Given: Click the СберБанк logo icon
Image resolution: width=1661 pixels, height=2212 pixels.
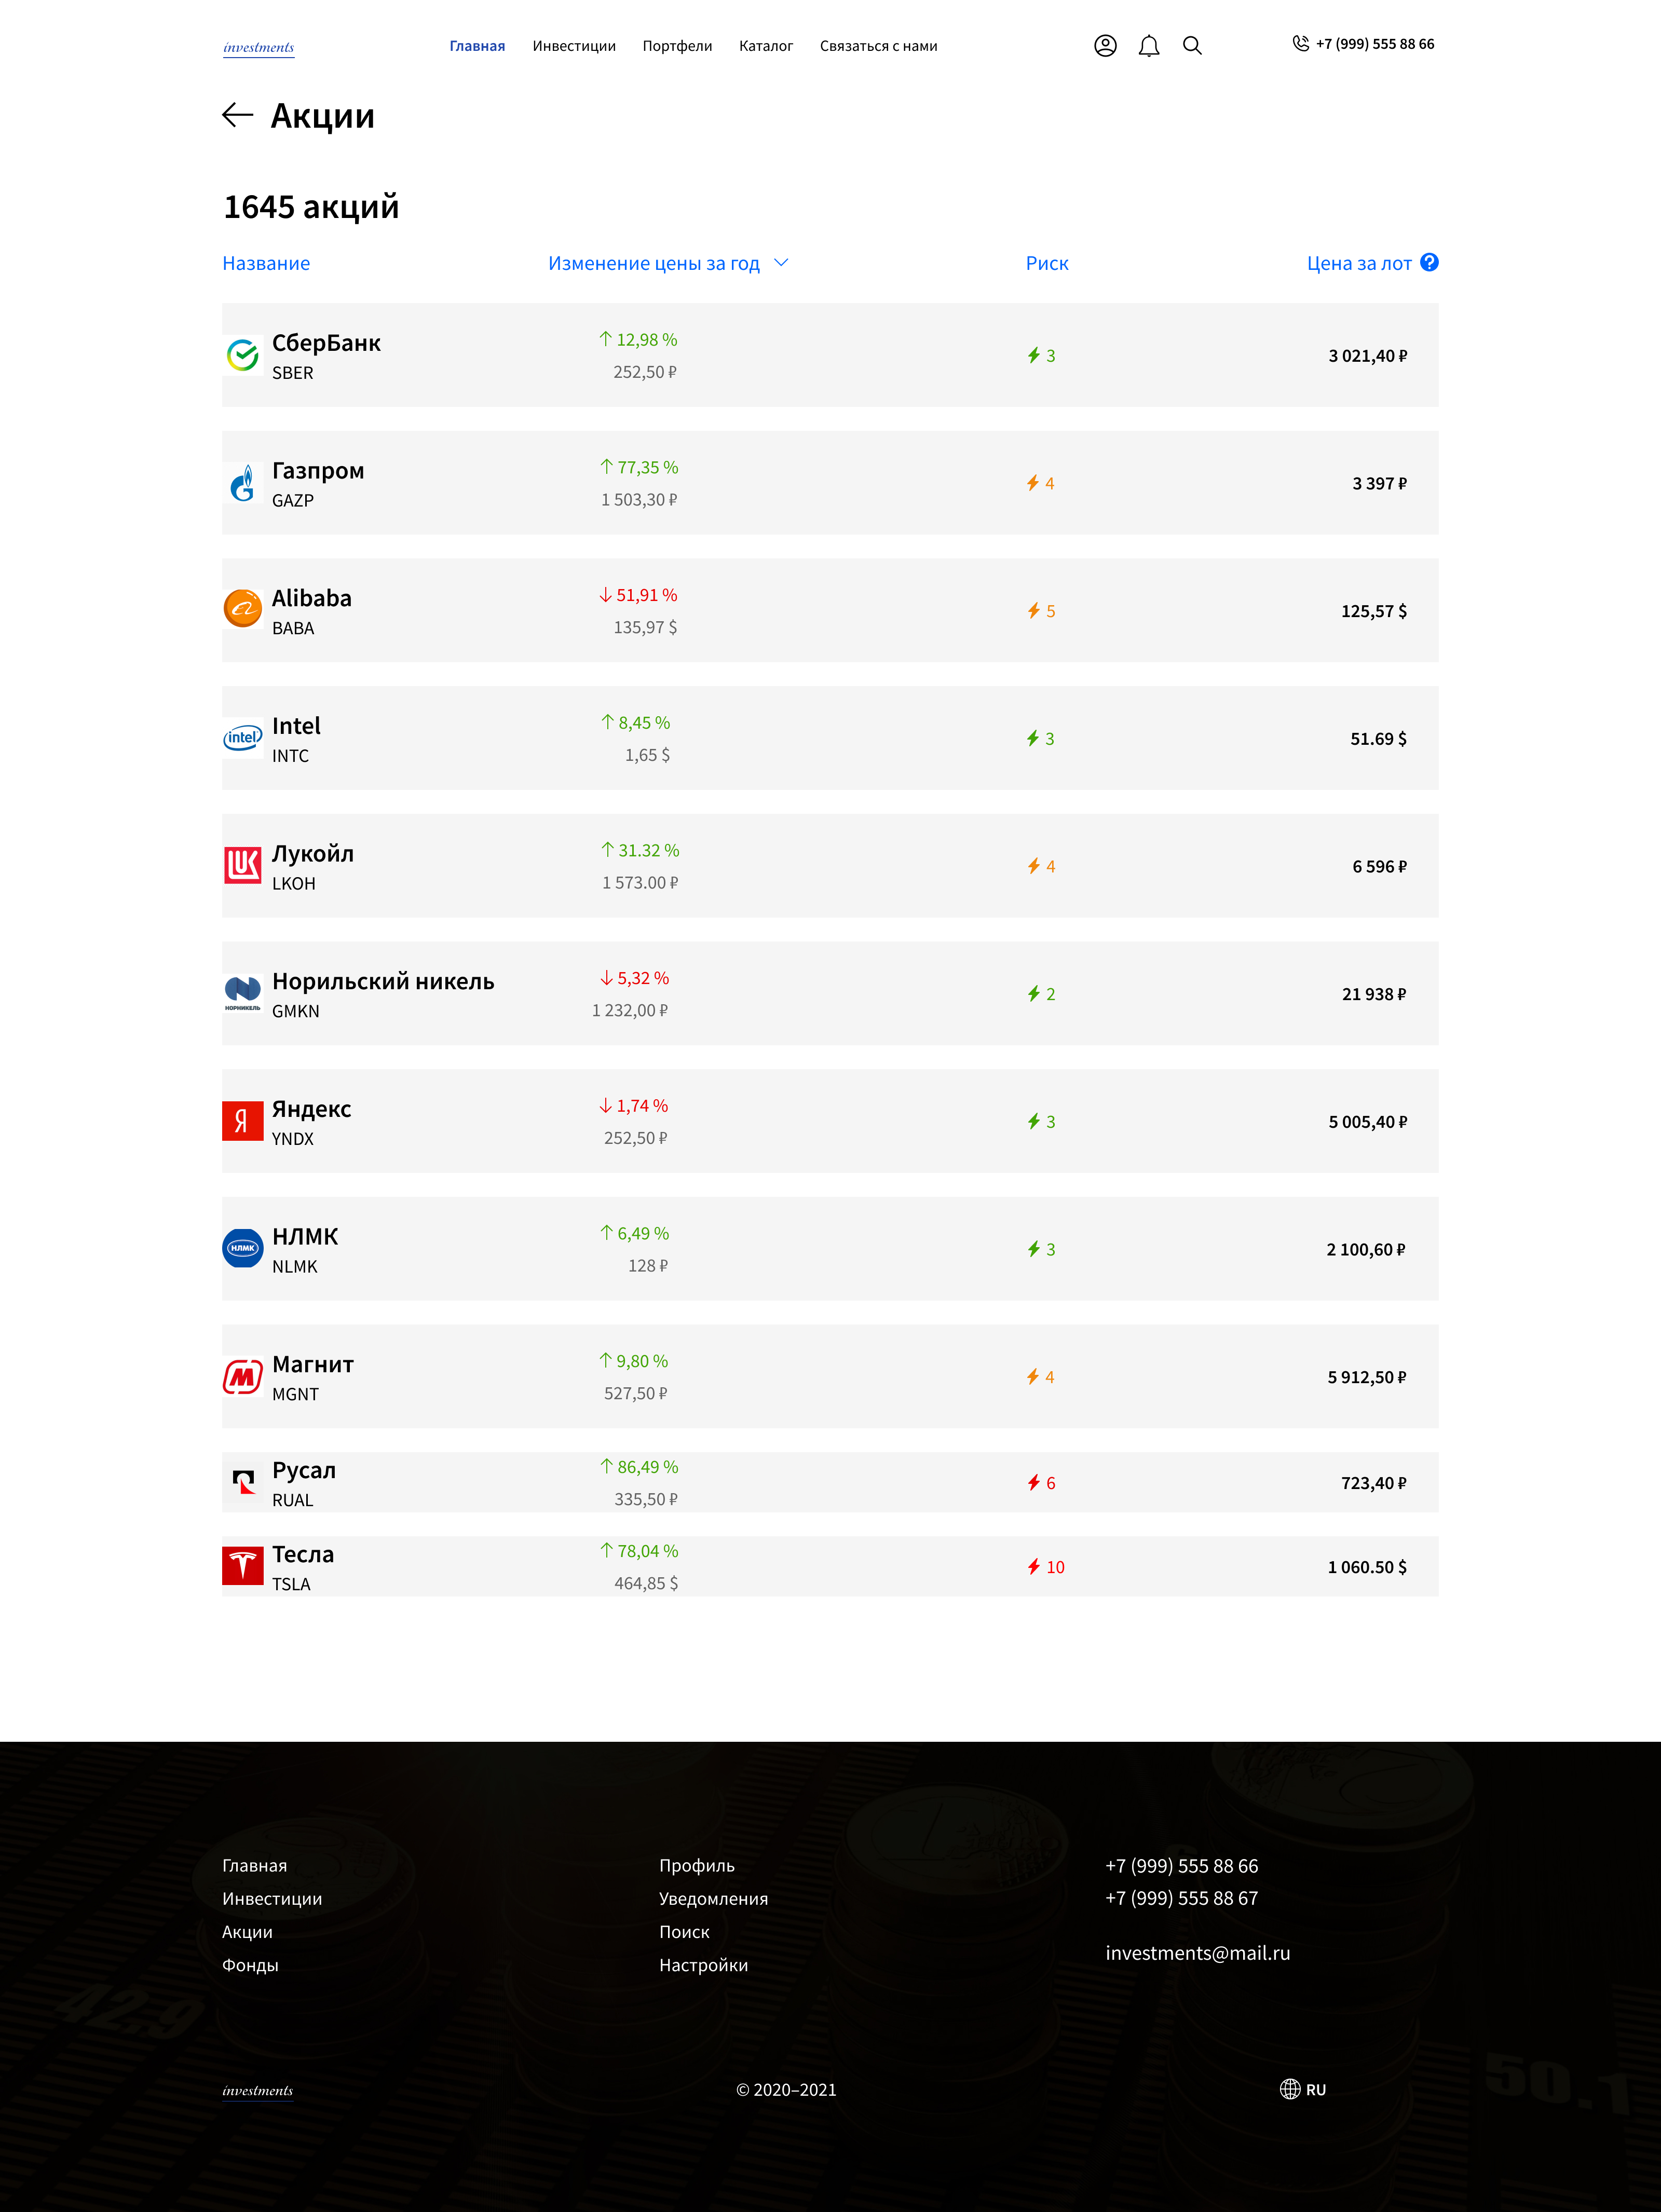Looking at the screenshot, I should [x=242, y=355].
